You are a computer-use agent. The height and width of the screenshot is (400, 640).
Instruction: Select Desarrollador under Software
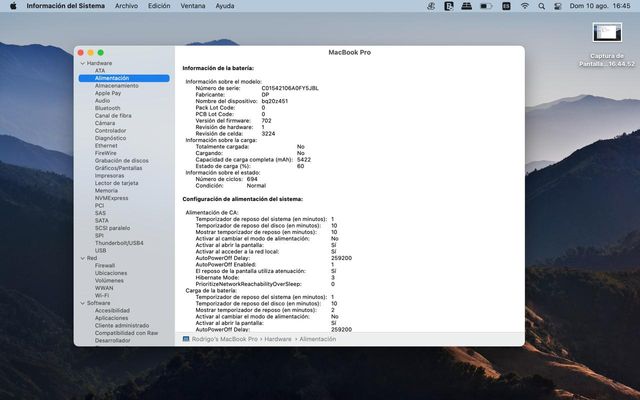[113, 340]
